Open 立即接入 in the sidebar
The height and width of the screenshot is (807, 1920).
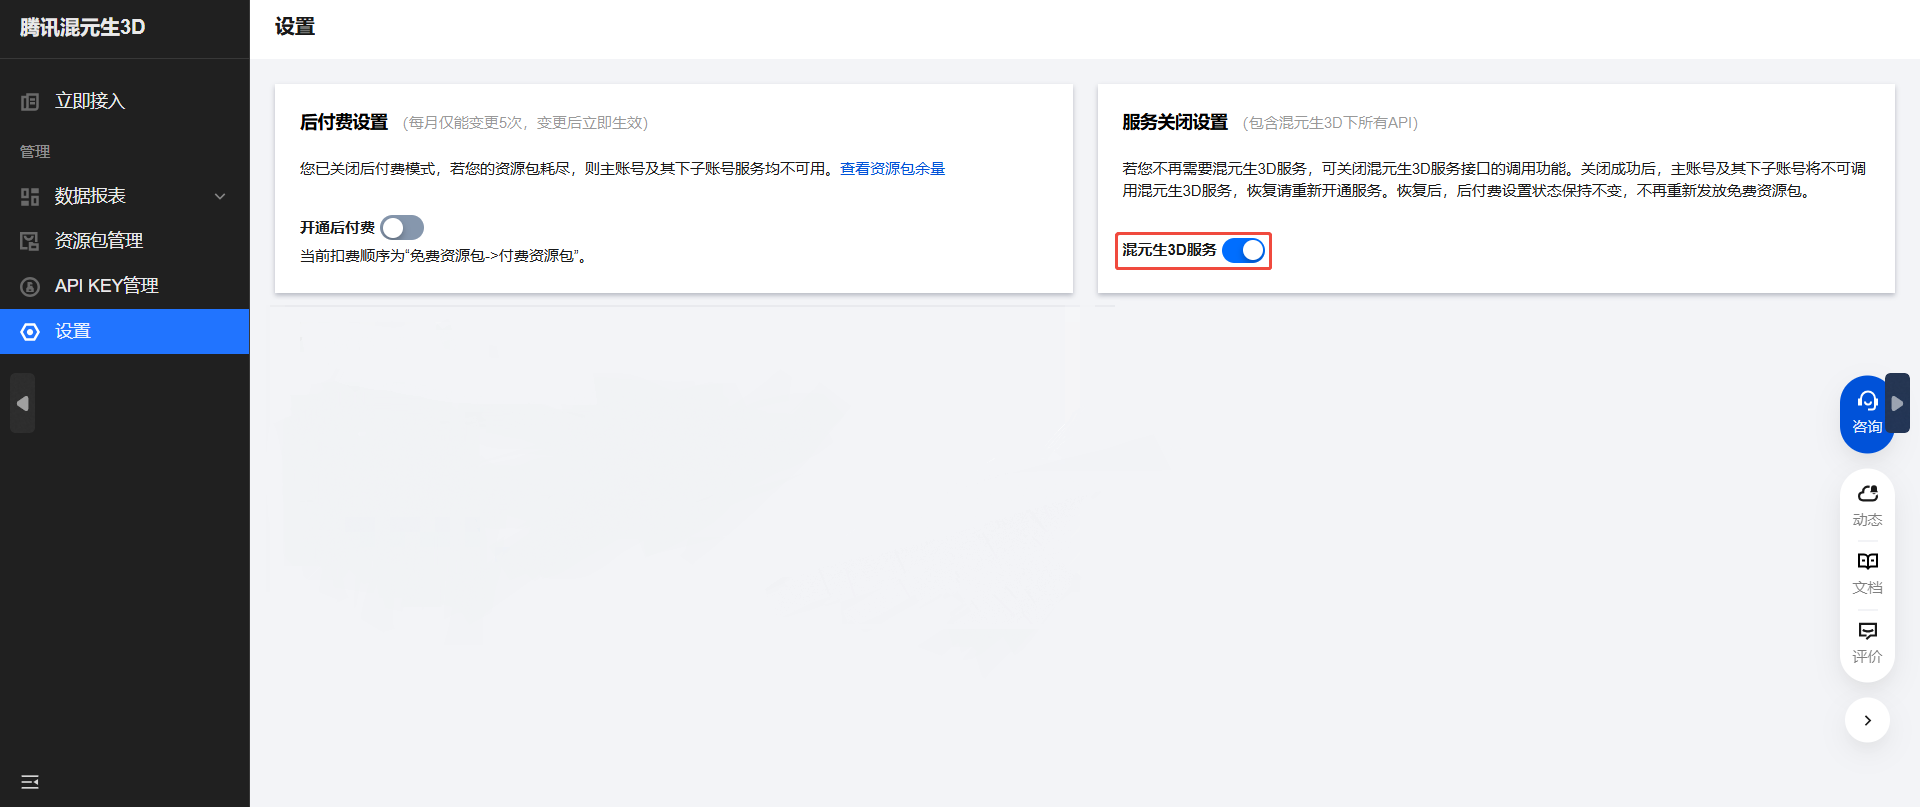point(124,101)
